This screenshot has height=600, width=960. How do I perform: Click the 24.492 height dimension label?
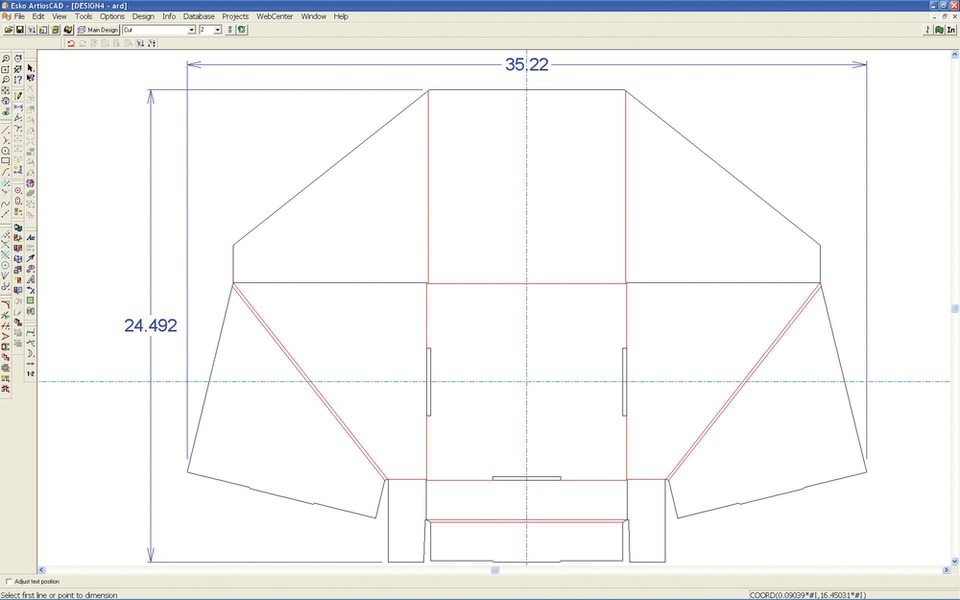coord(151,325)
